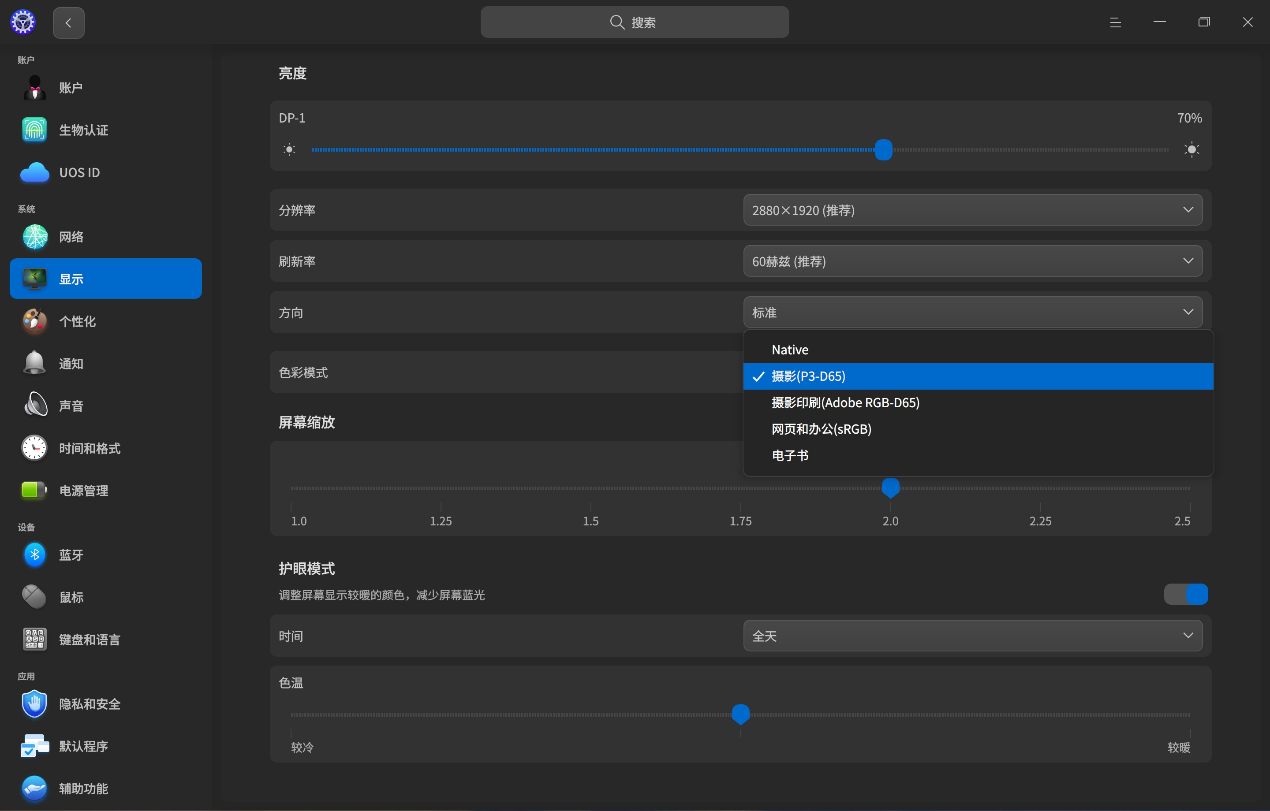1270x811 pixels.
Task: Click the 搜索 search field
Action: pyautogui.click(x=635, y=22)
